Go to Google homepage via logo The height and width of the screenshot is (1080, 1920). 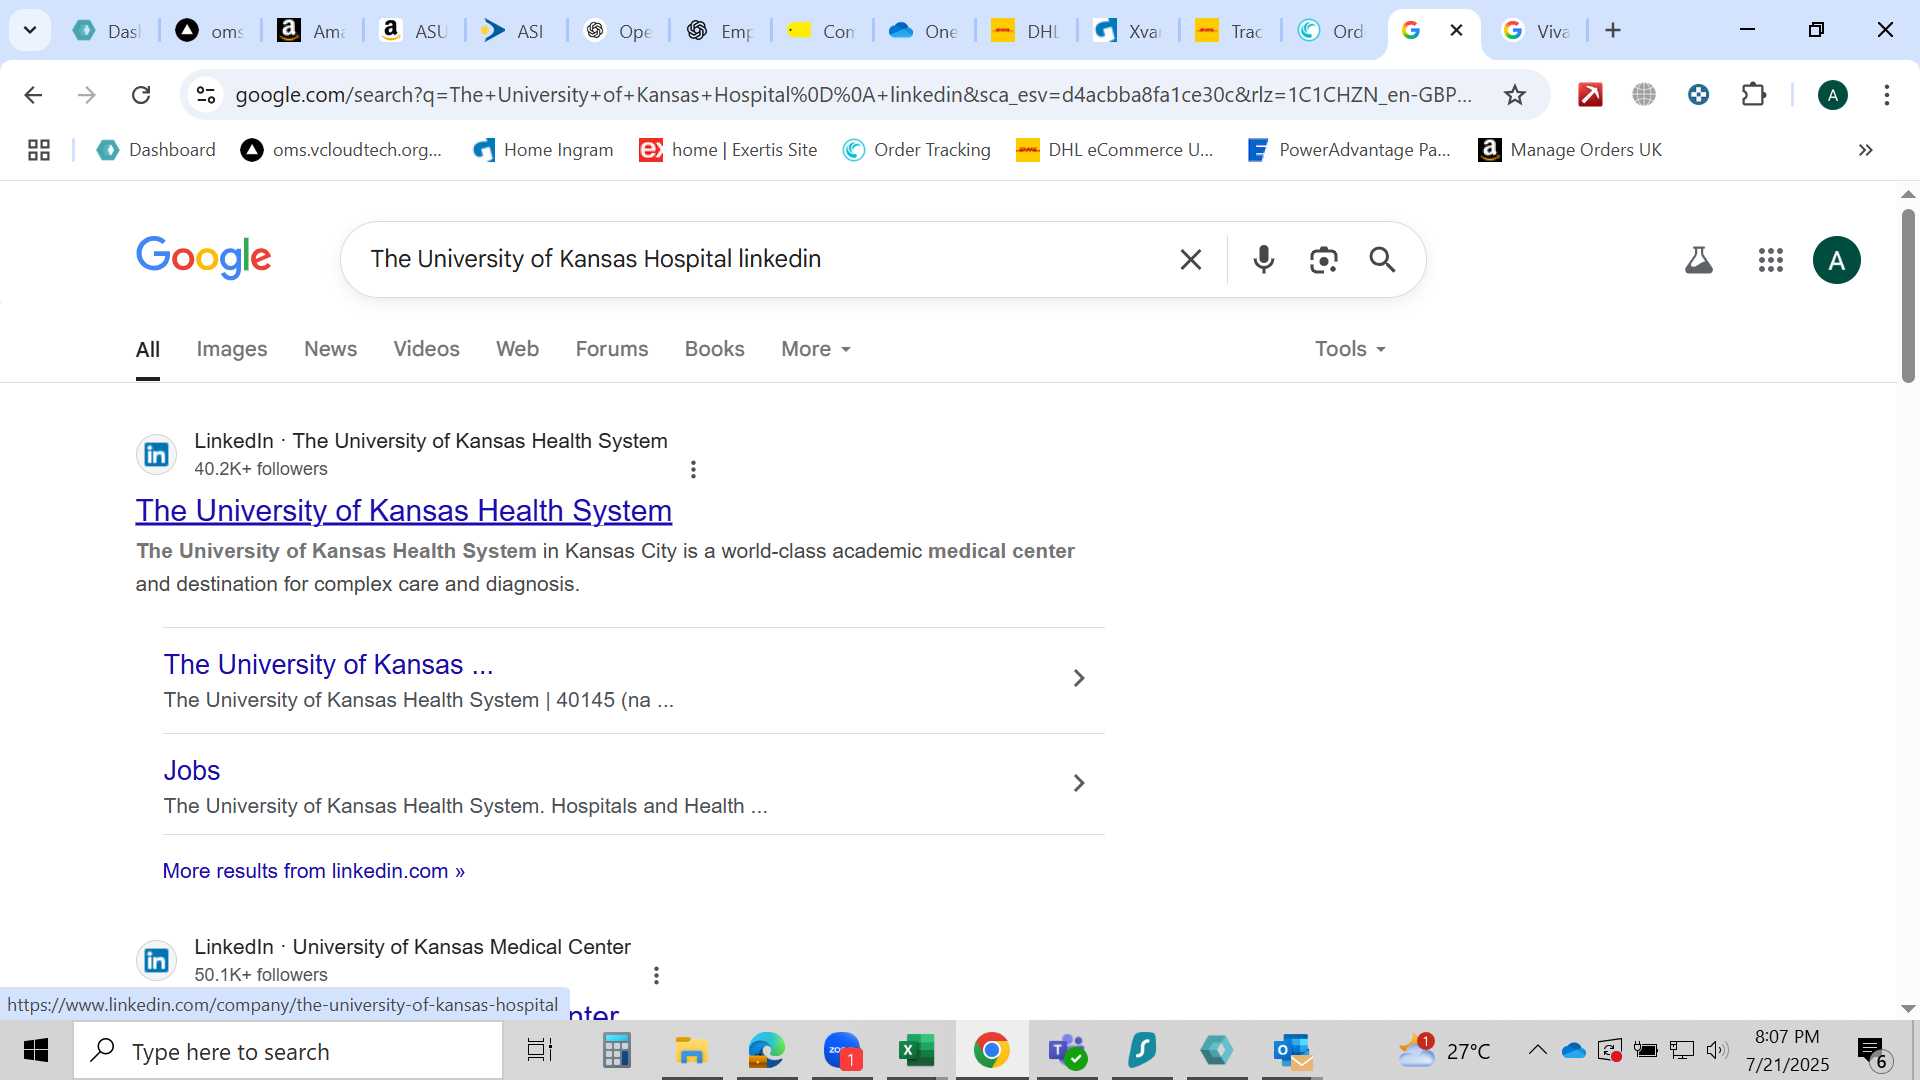204,258
